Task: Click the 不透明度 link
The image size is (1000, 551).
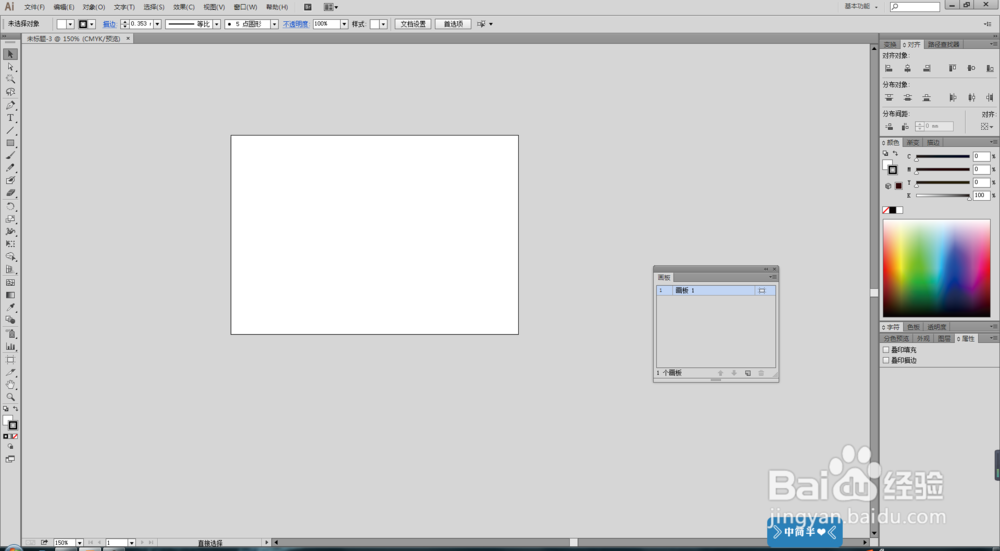Action: click(x=295, y=24)
